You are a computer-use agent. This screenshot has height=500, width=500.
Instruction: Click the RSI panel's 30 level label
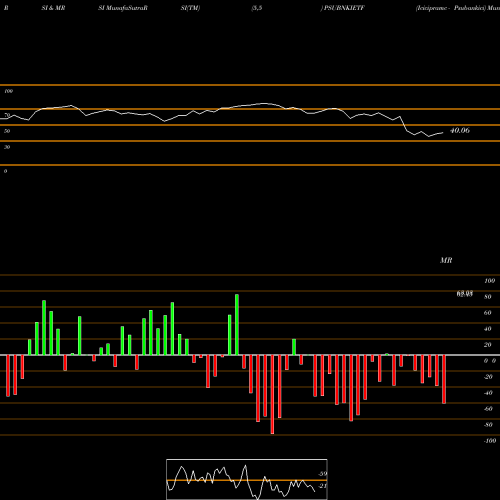point(7,147)
